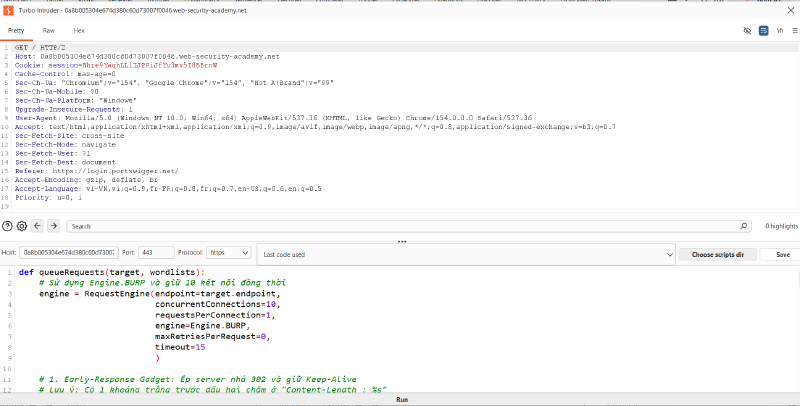Viewport: 800px width, 406px height.
Task: Click the Turbo Intruder lightning logo icon
Action: tap(8, 10)
